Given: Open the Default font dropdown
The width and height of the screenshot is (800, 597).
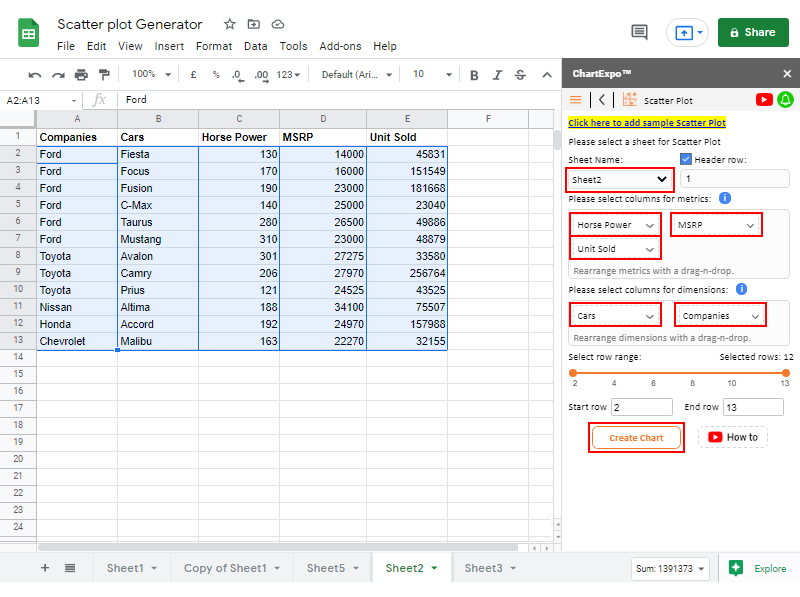Looking at the screenshot, I should [x=357, y=75].
